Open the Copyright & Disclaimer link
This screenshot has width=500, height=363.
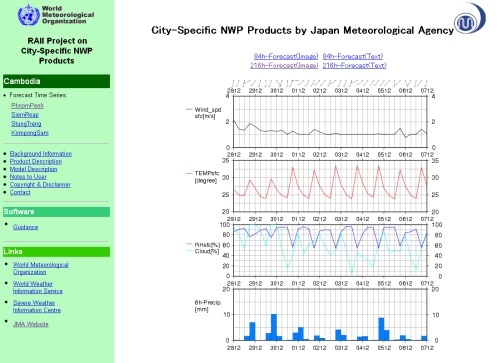[40, 184]
